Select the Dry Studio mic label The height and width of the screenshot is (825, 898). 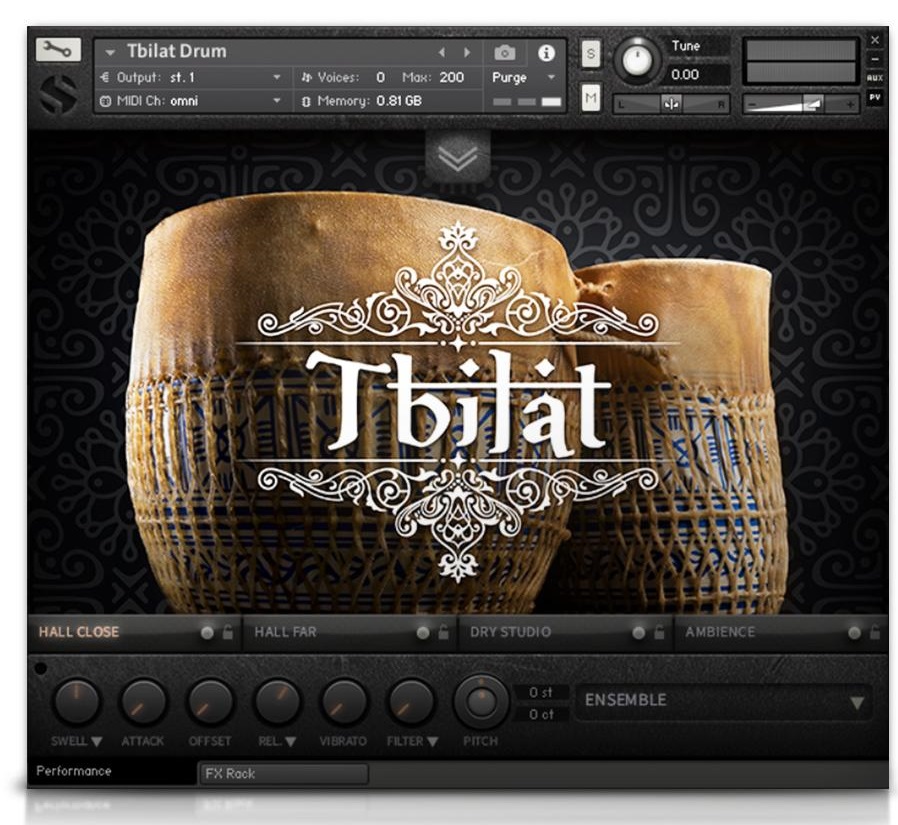click(x=510, y=632)
